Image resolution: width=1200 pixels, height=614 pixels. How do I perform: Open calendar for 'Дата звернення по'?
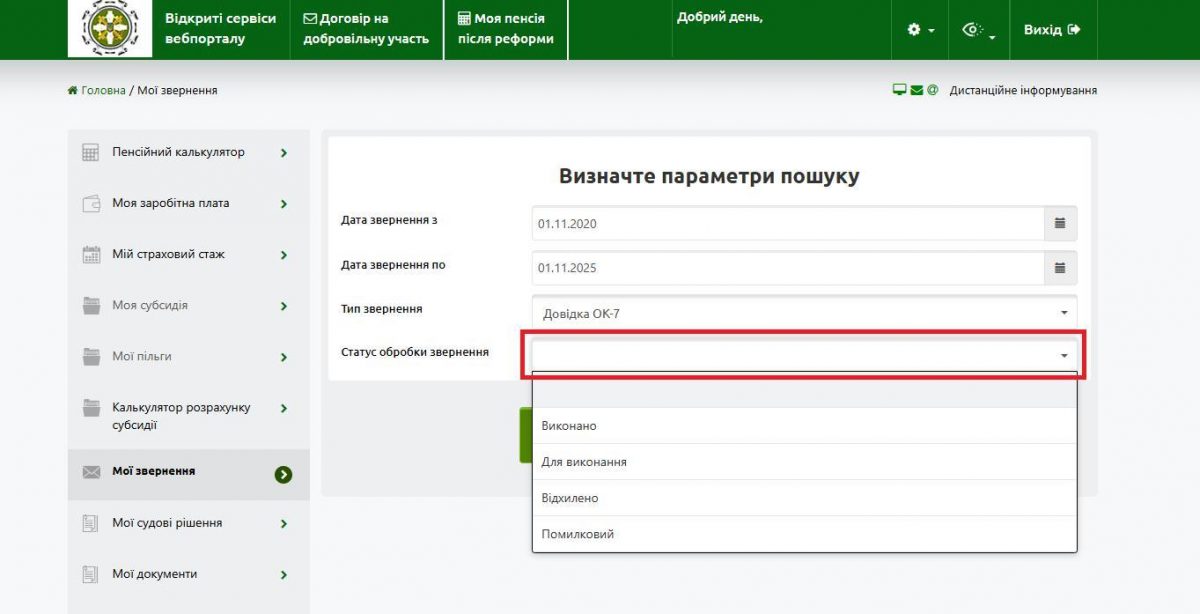tap(1060, 268)
